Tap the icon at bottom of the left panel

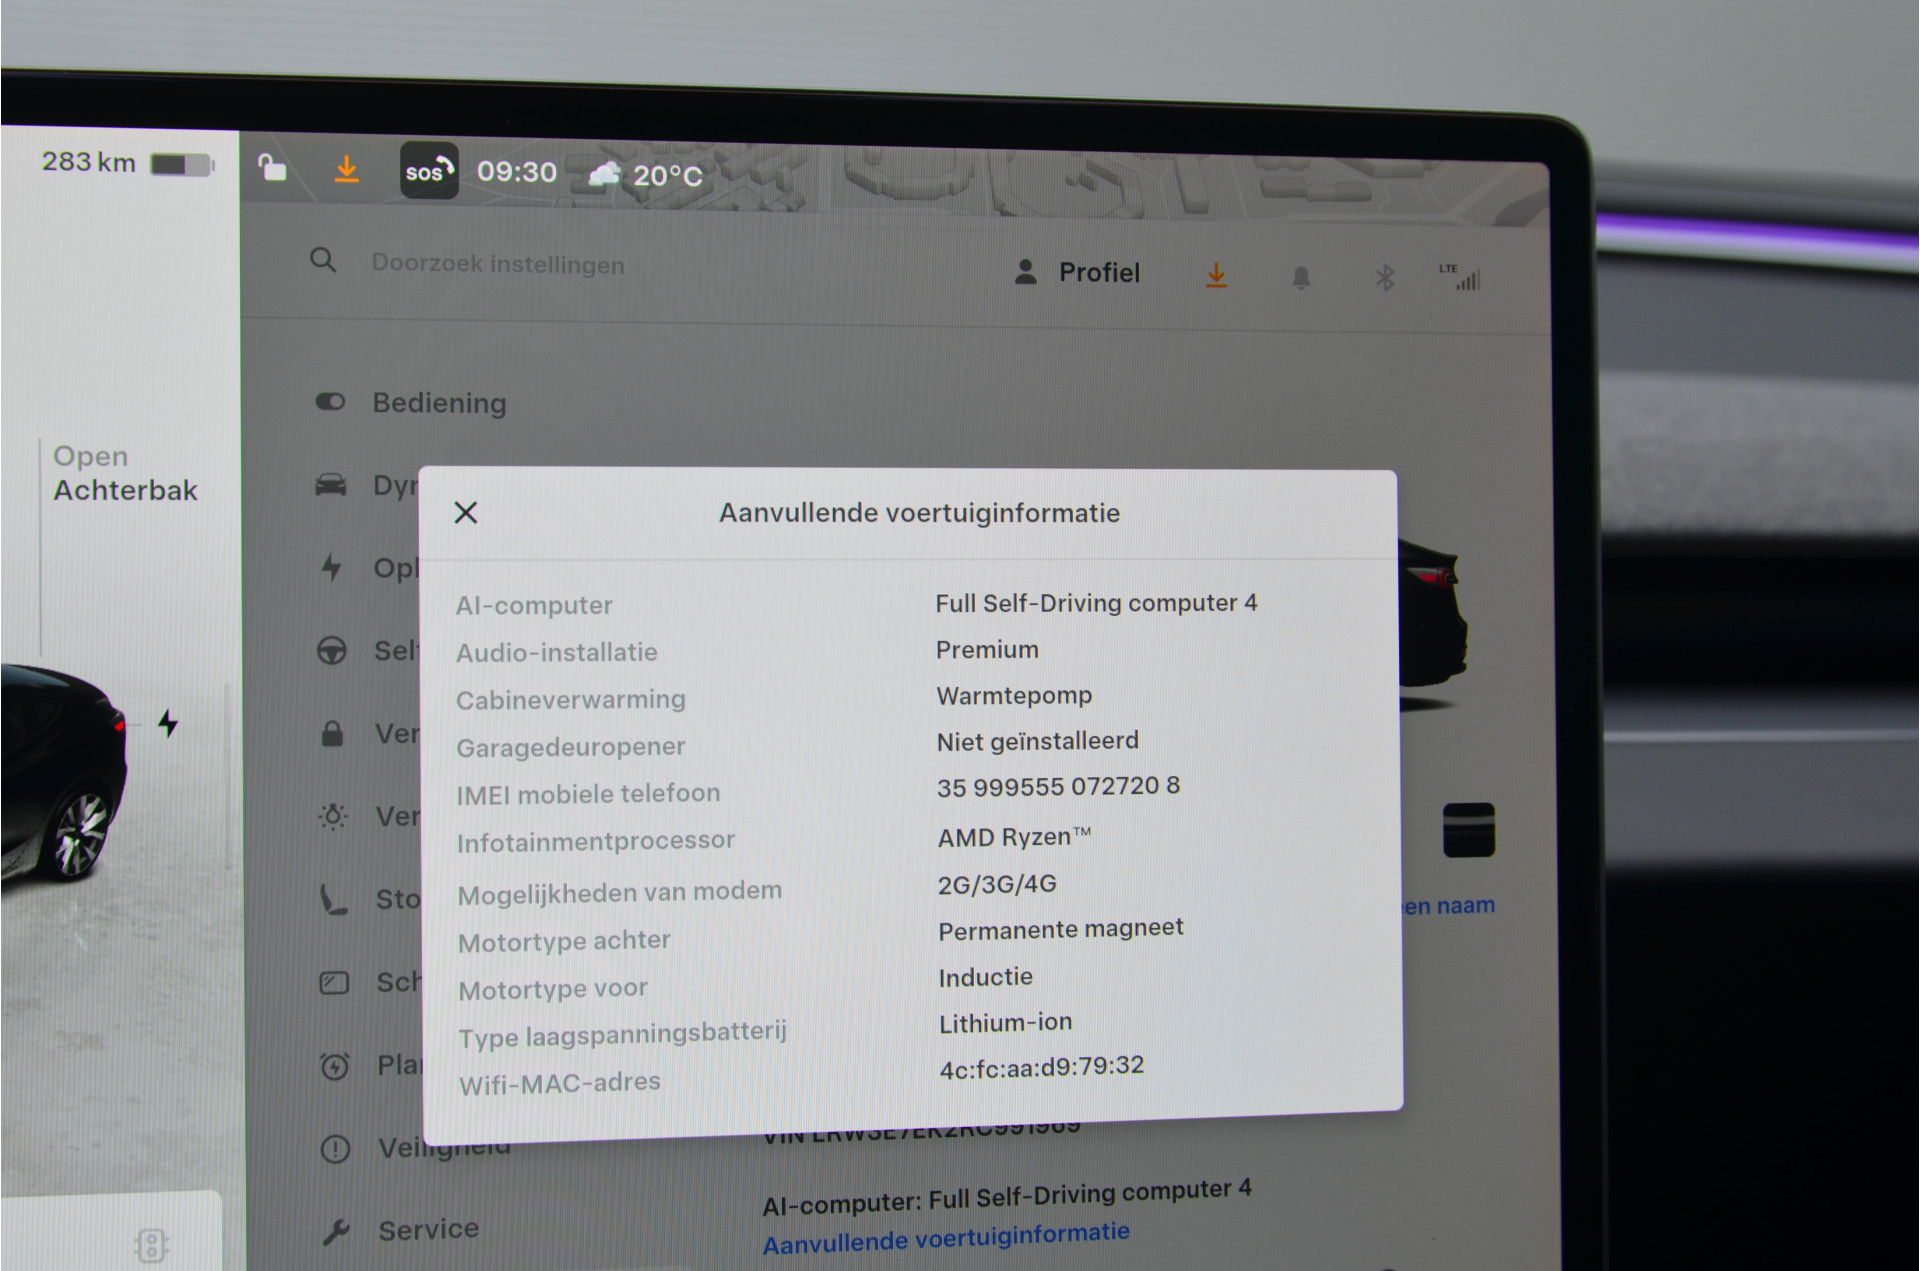(x=151, y=1245)
